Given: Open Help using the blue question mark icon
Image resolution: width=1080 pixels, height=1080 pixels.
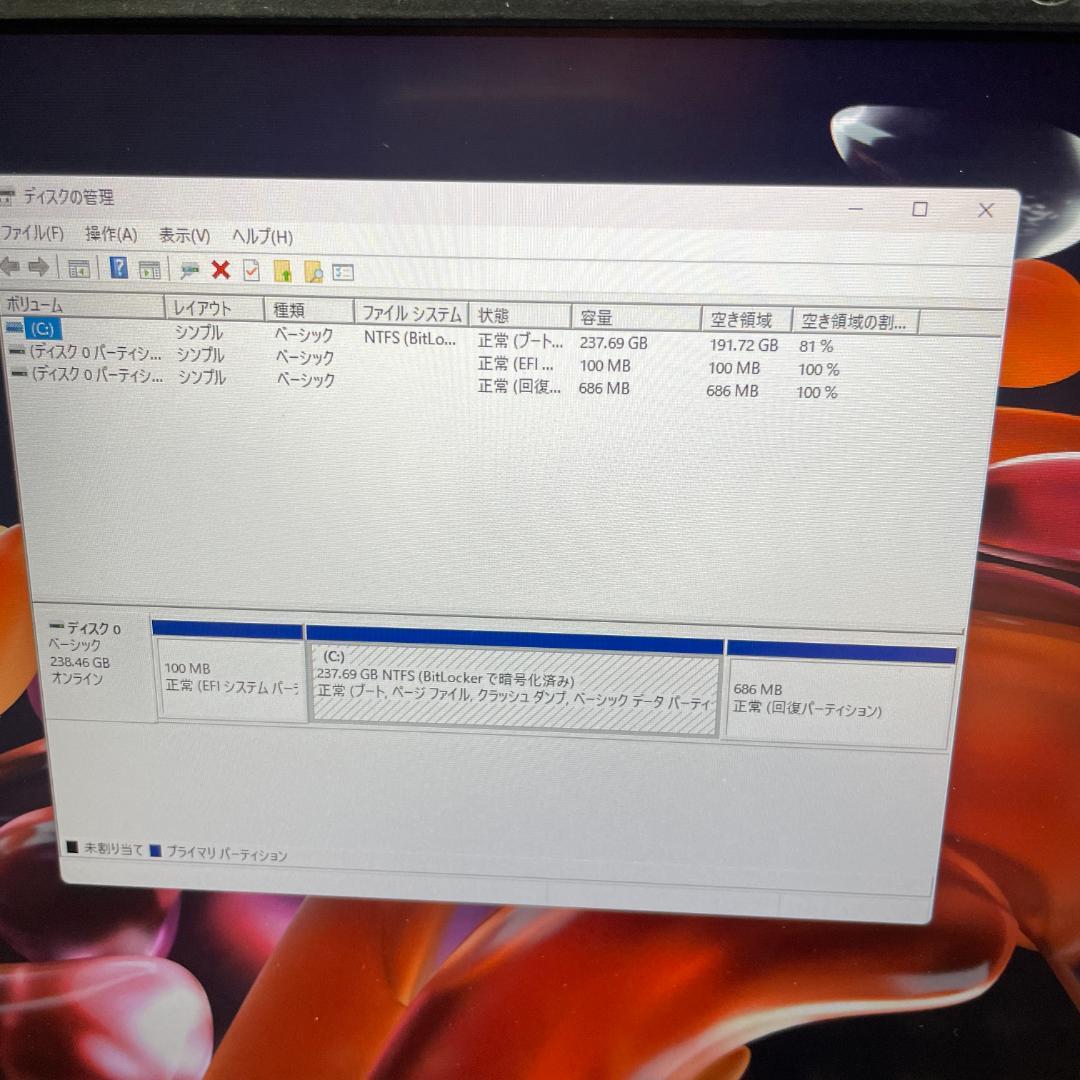Looking at the screenshot, I should 119,269.
